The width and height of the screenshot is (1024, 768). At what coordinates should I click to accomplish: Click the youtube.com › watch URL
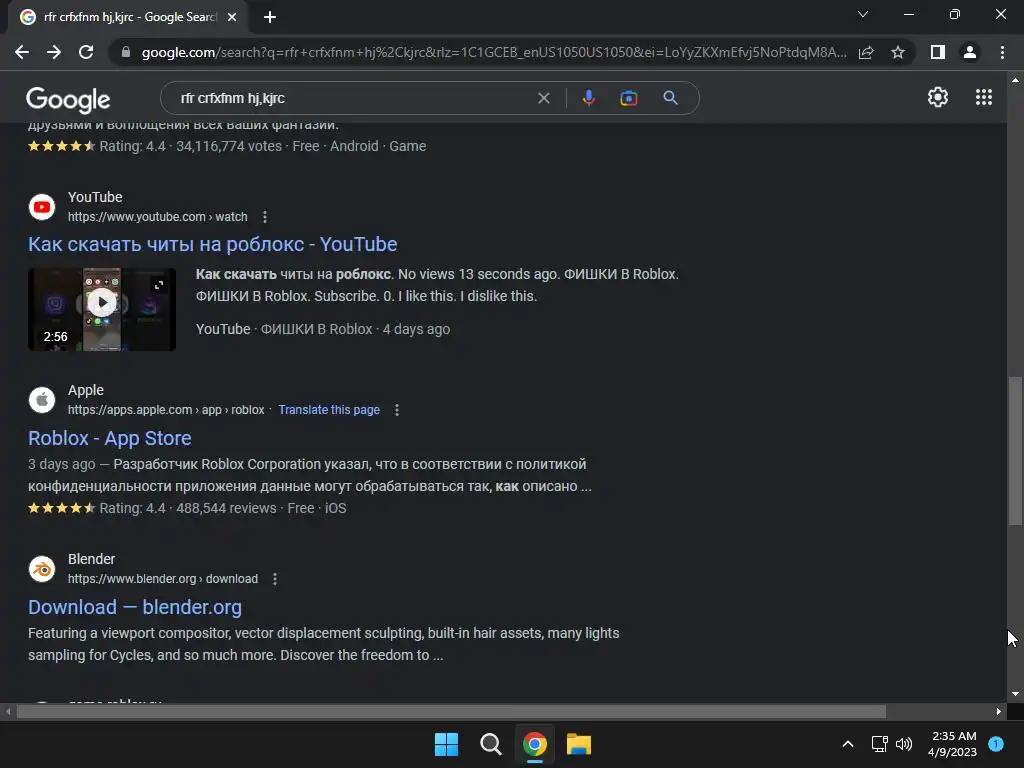[x=157, y=217]
